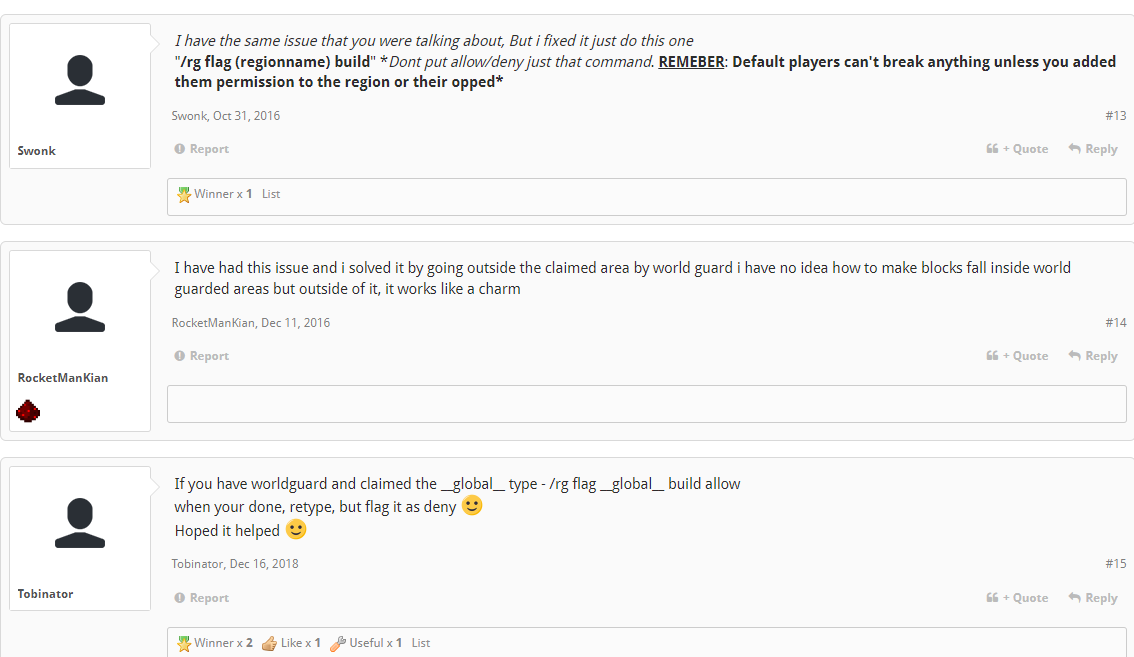Click the Winner trophy icon on Swonk's post
The width and height of the screenshot is (1134, 657).
[x=184, y=194]
